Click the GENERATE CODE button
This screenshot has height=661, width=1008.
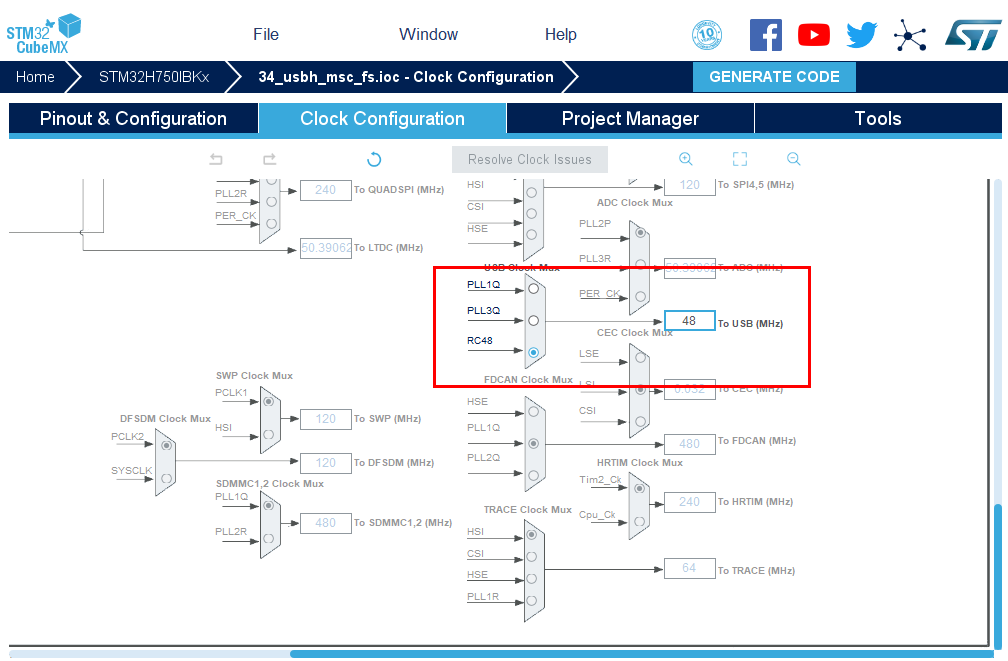pos(775,77)
